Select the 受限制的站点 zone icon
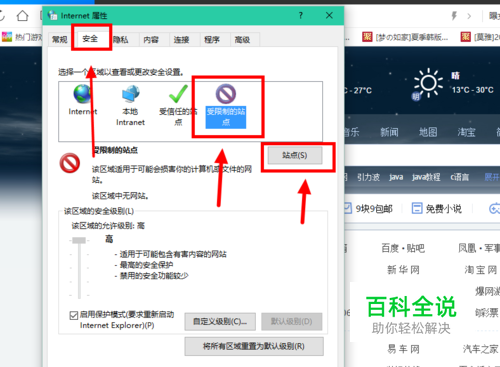This screenshot has height=367, width=500. pyautogui.click(x=226, y=94)
